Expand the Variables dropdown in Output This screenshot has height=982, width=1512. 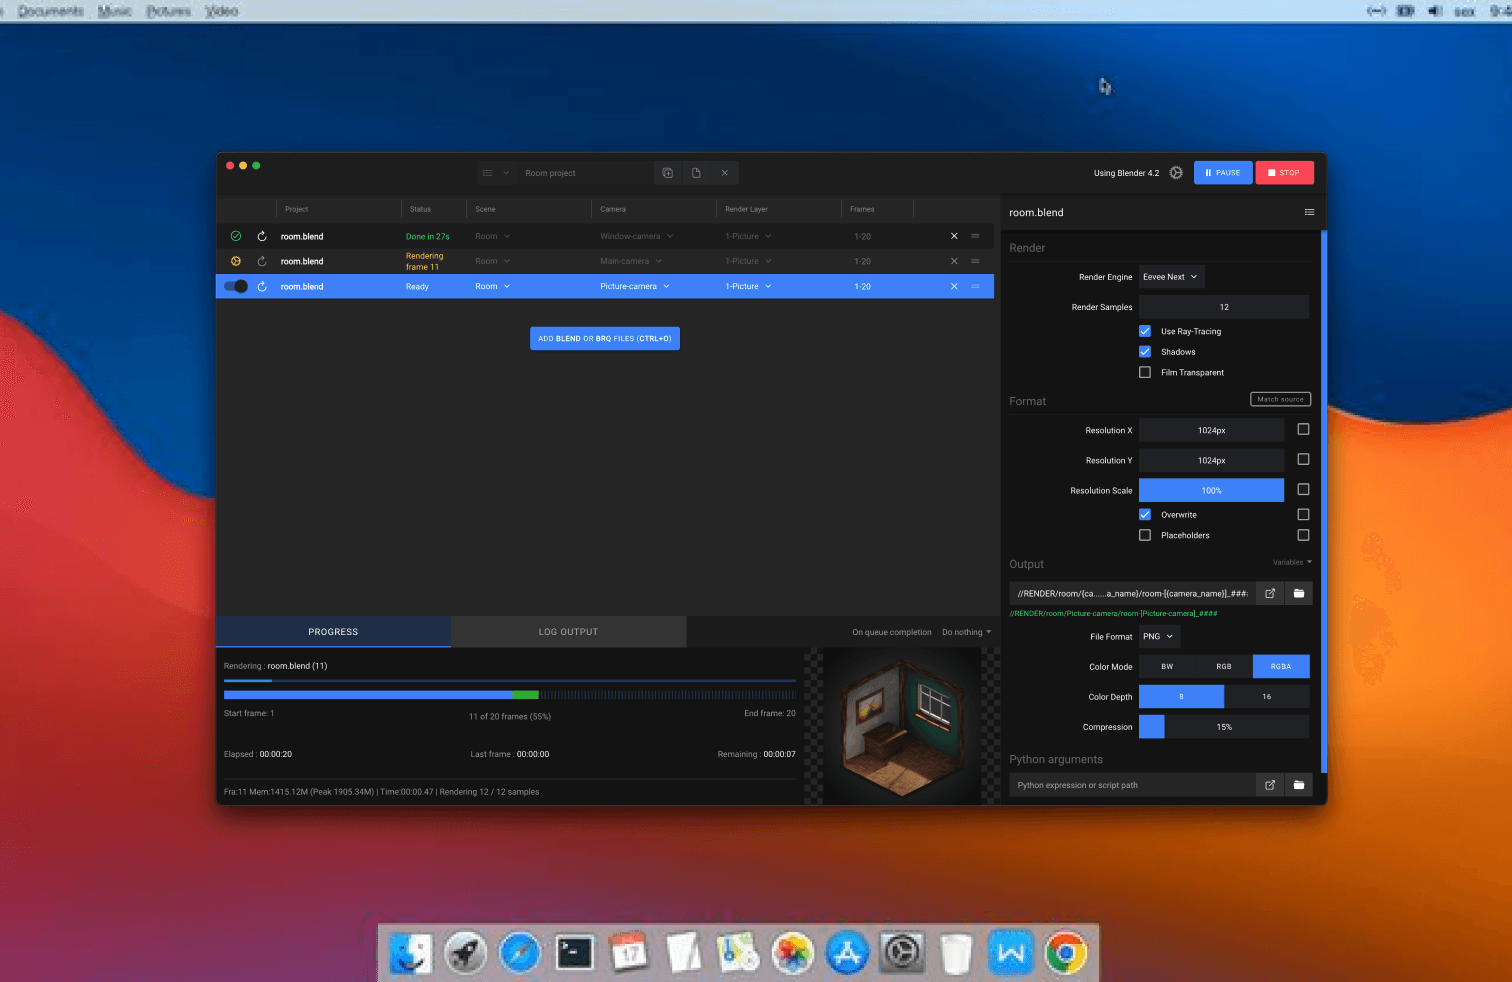[x=1292, y=562]
